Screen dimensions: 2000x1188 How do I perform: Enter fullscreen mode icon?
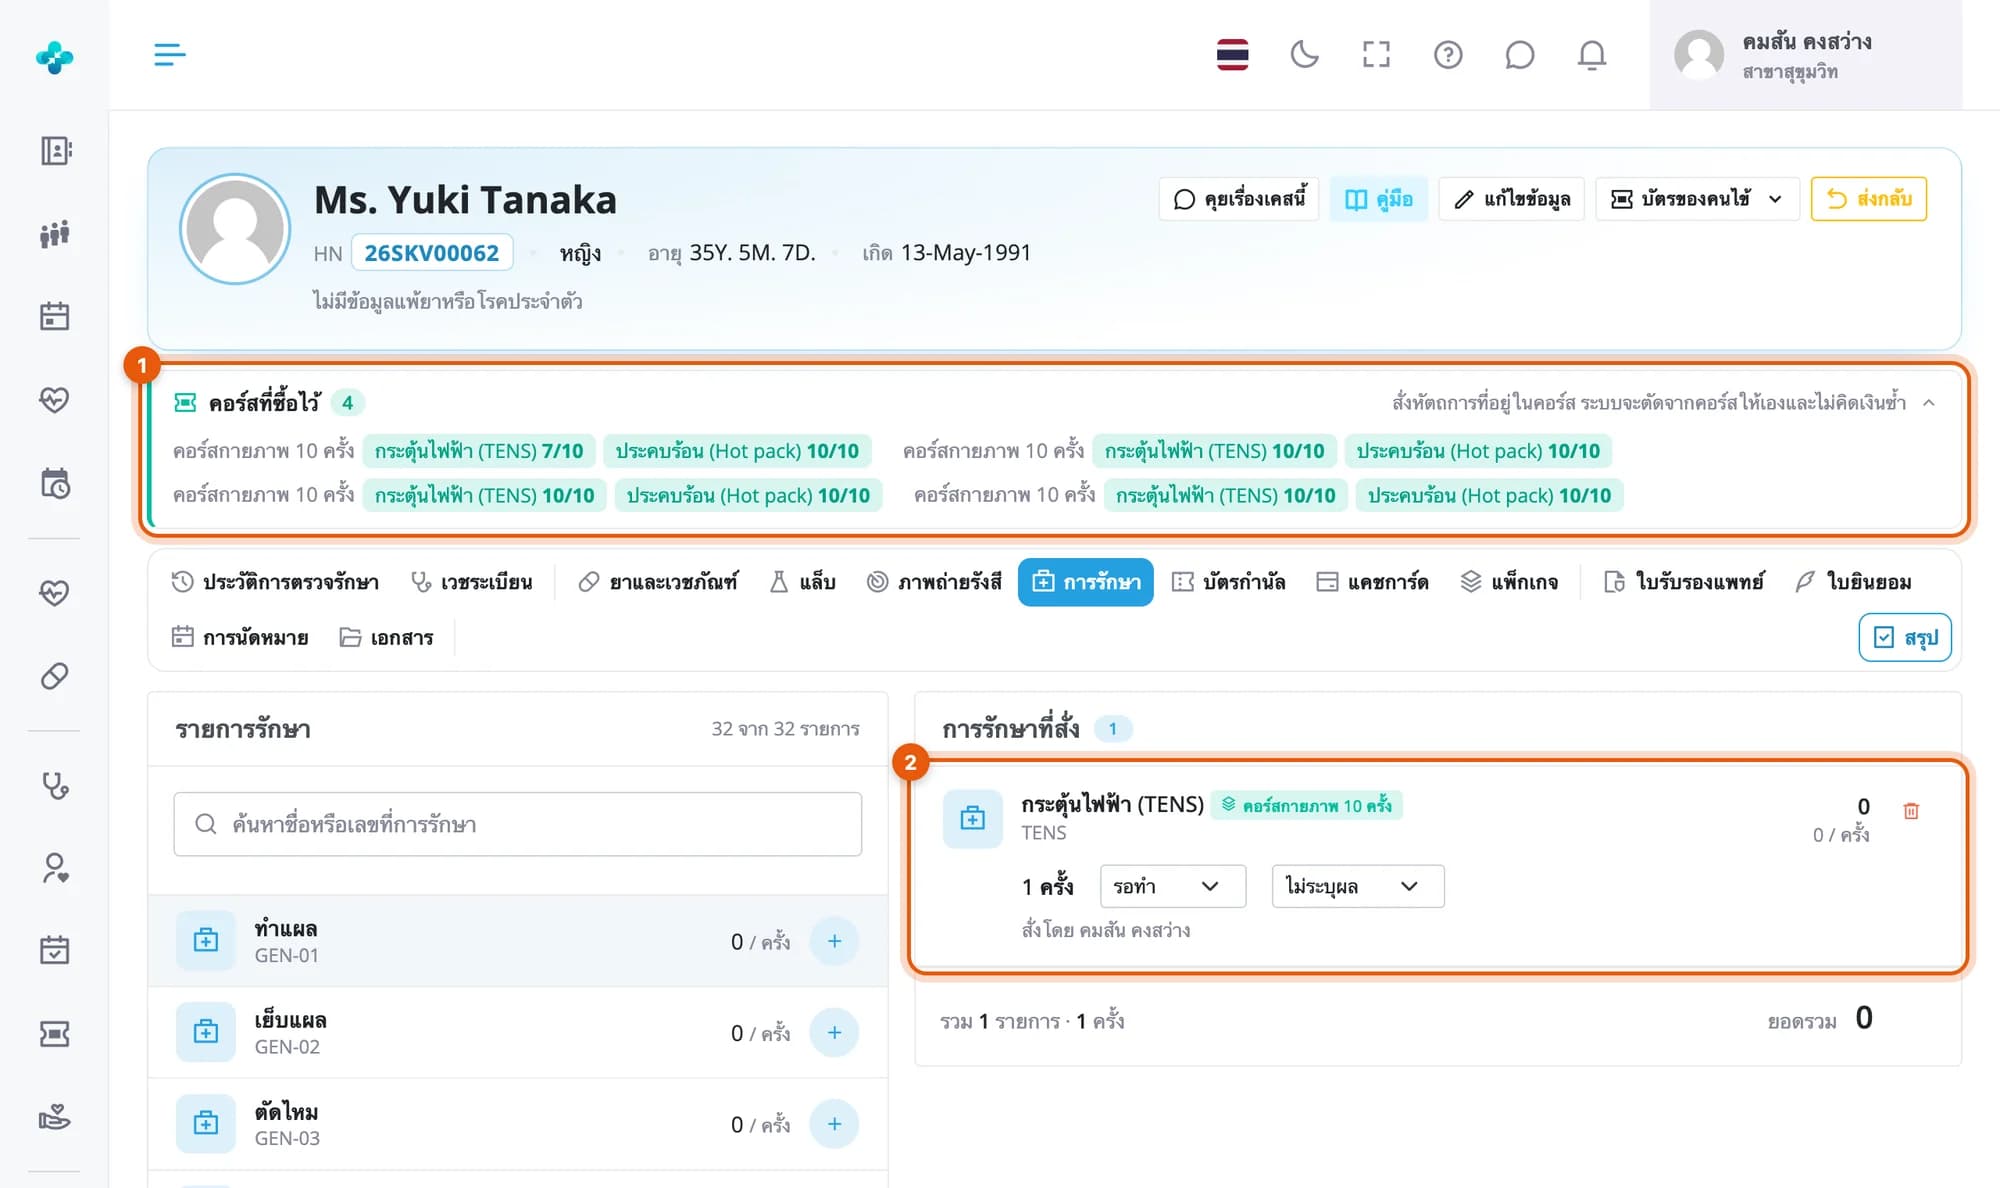point(1376,54)
